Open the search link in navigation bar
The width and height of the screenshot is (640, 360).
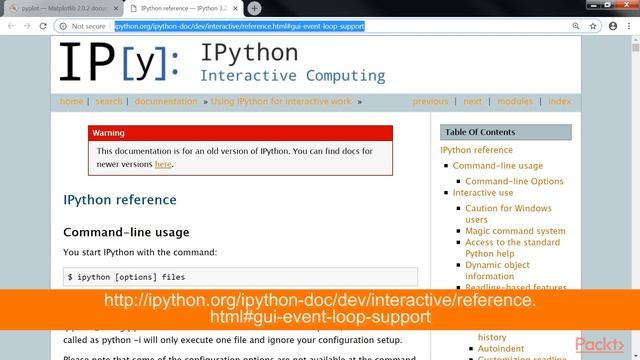109,101
